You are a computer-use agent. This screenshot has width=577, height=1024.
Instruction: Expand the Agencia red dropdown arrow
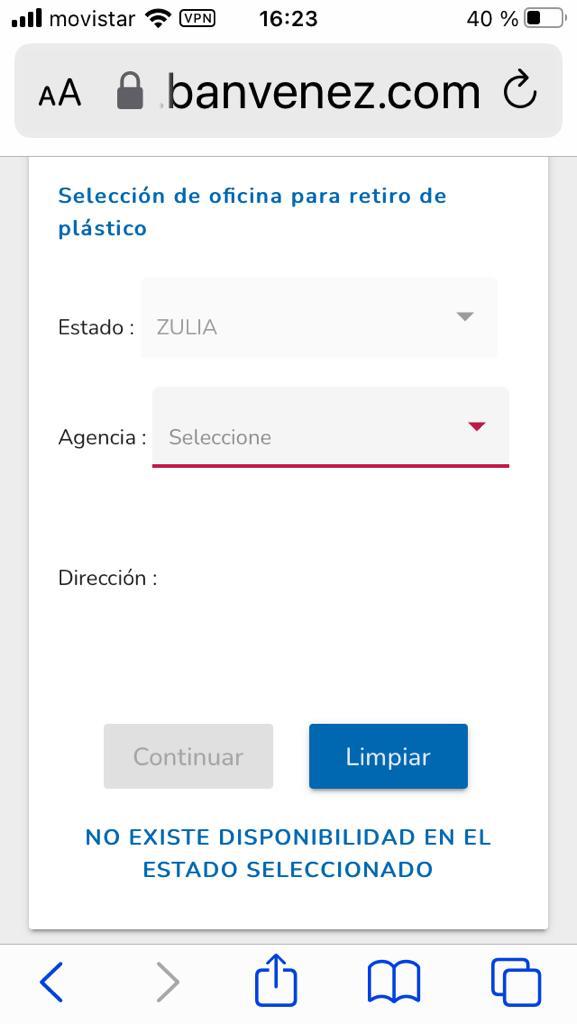click(477, 426)
